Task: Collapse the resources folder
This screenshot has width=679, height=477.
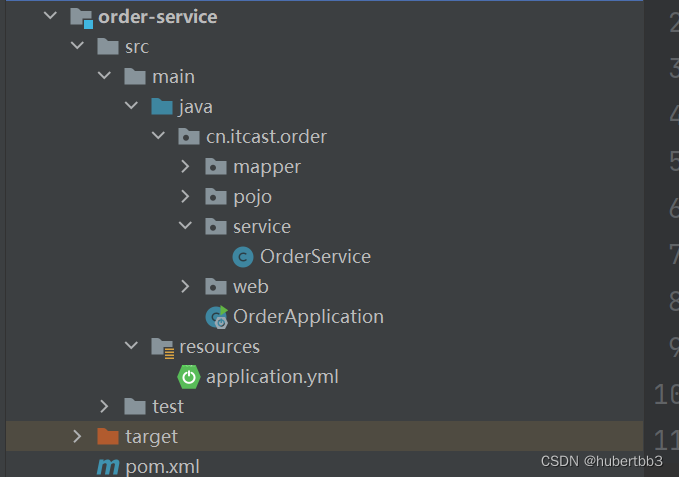Action: pyautogui.click(x=131, y=345)
